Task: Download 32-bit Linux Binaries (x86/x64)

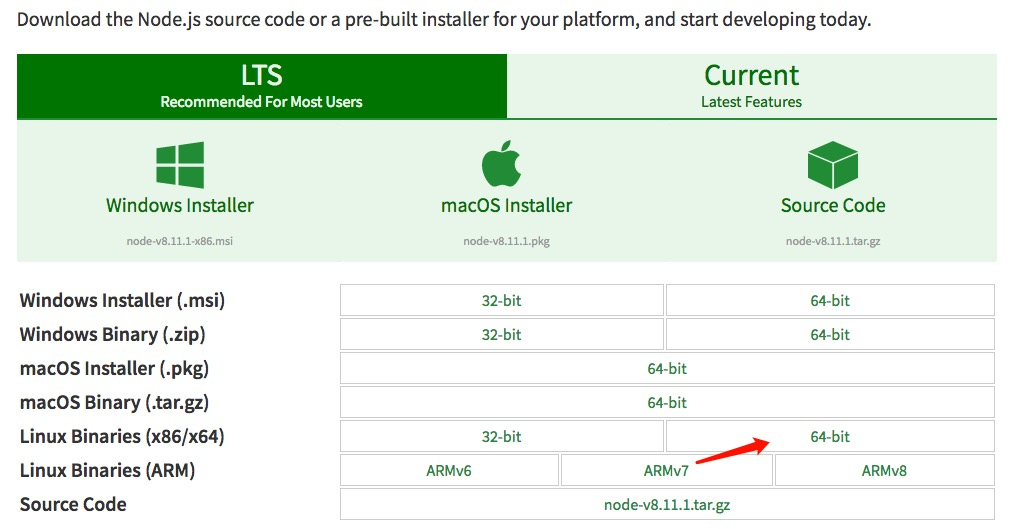Action: 502,436
